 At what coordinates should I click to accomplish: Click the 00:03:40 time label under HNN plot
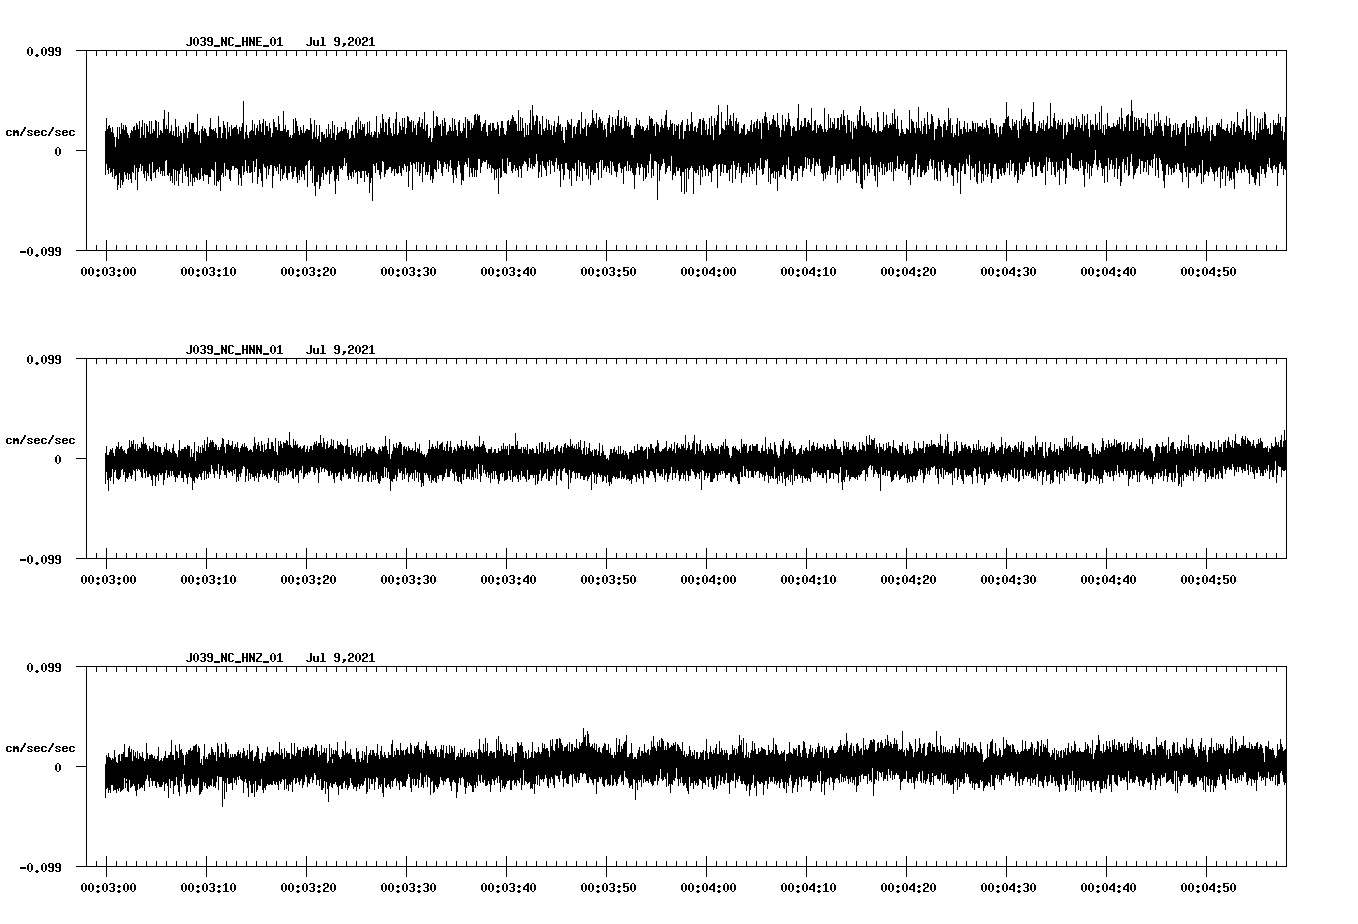[508, 580]
